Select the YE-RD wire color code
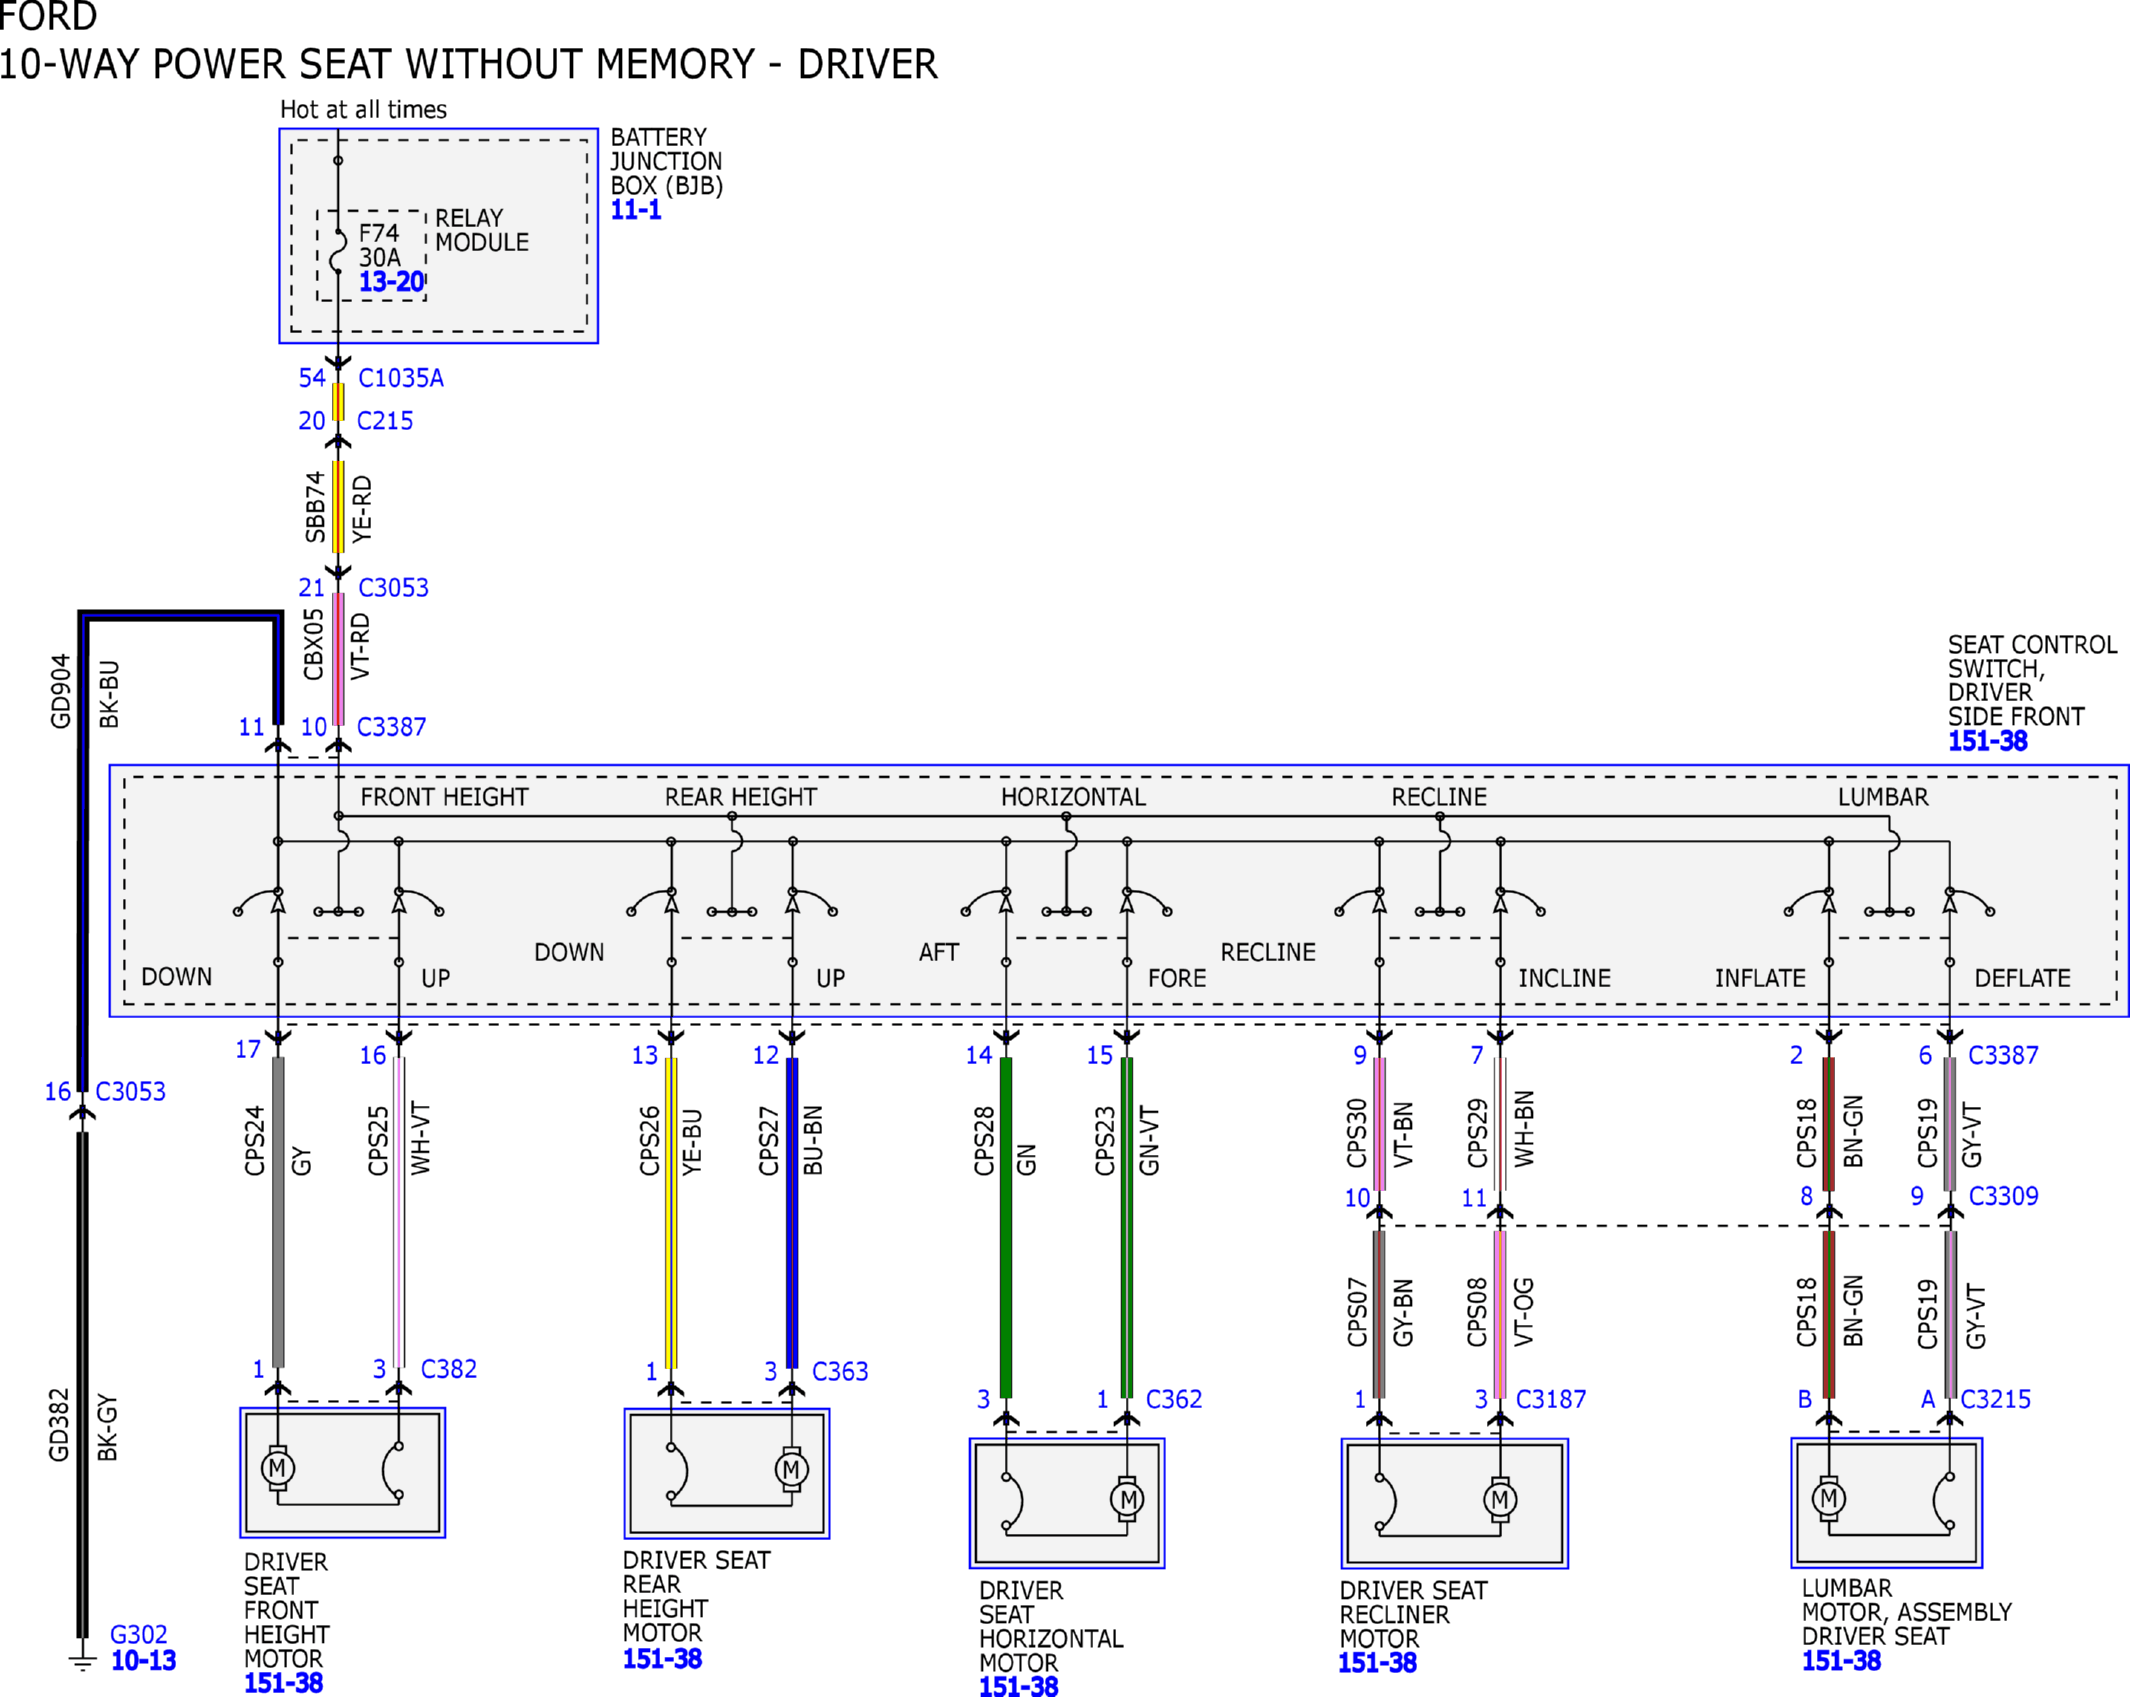 pos(362,510)
